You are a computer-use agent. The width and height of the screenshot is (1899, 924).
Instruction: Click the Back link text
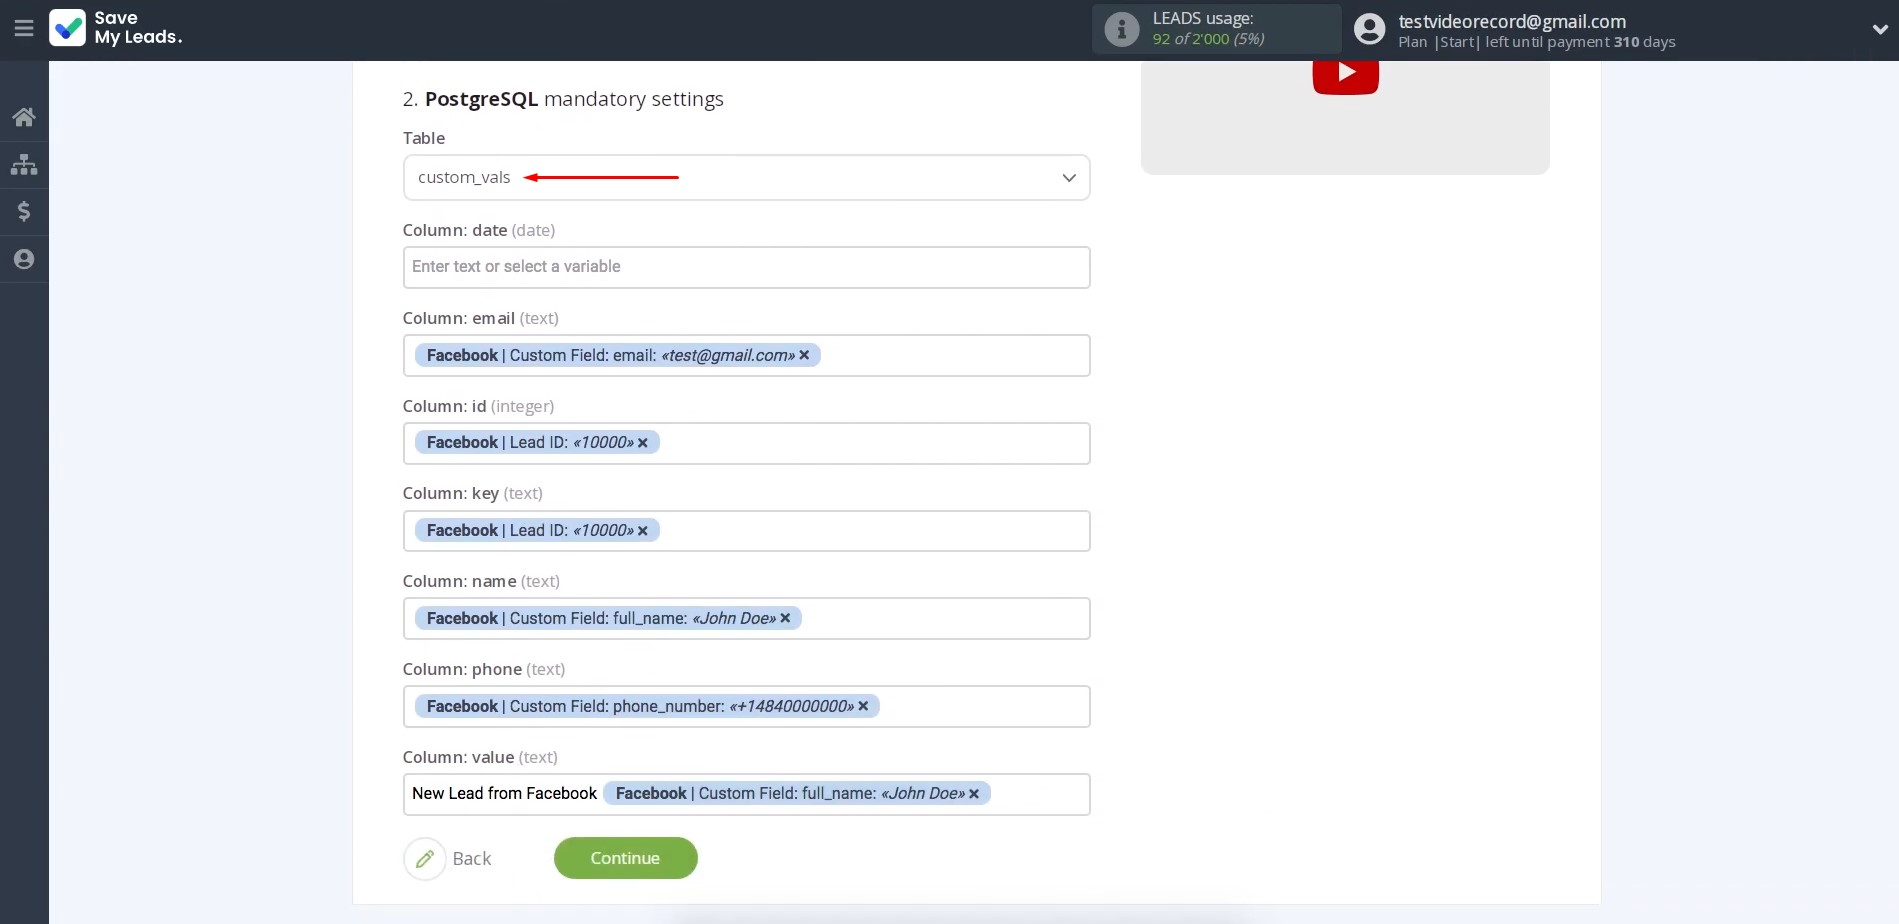[471, 859]
